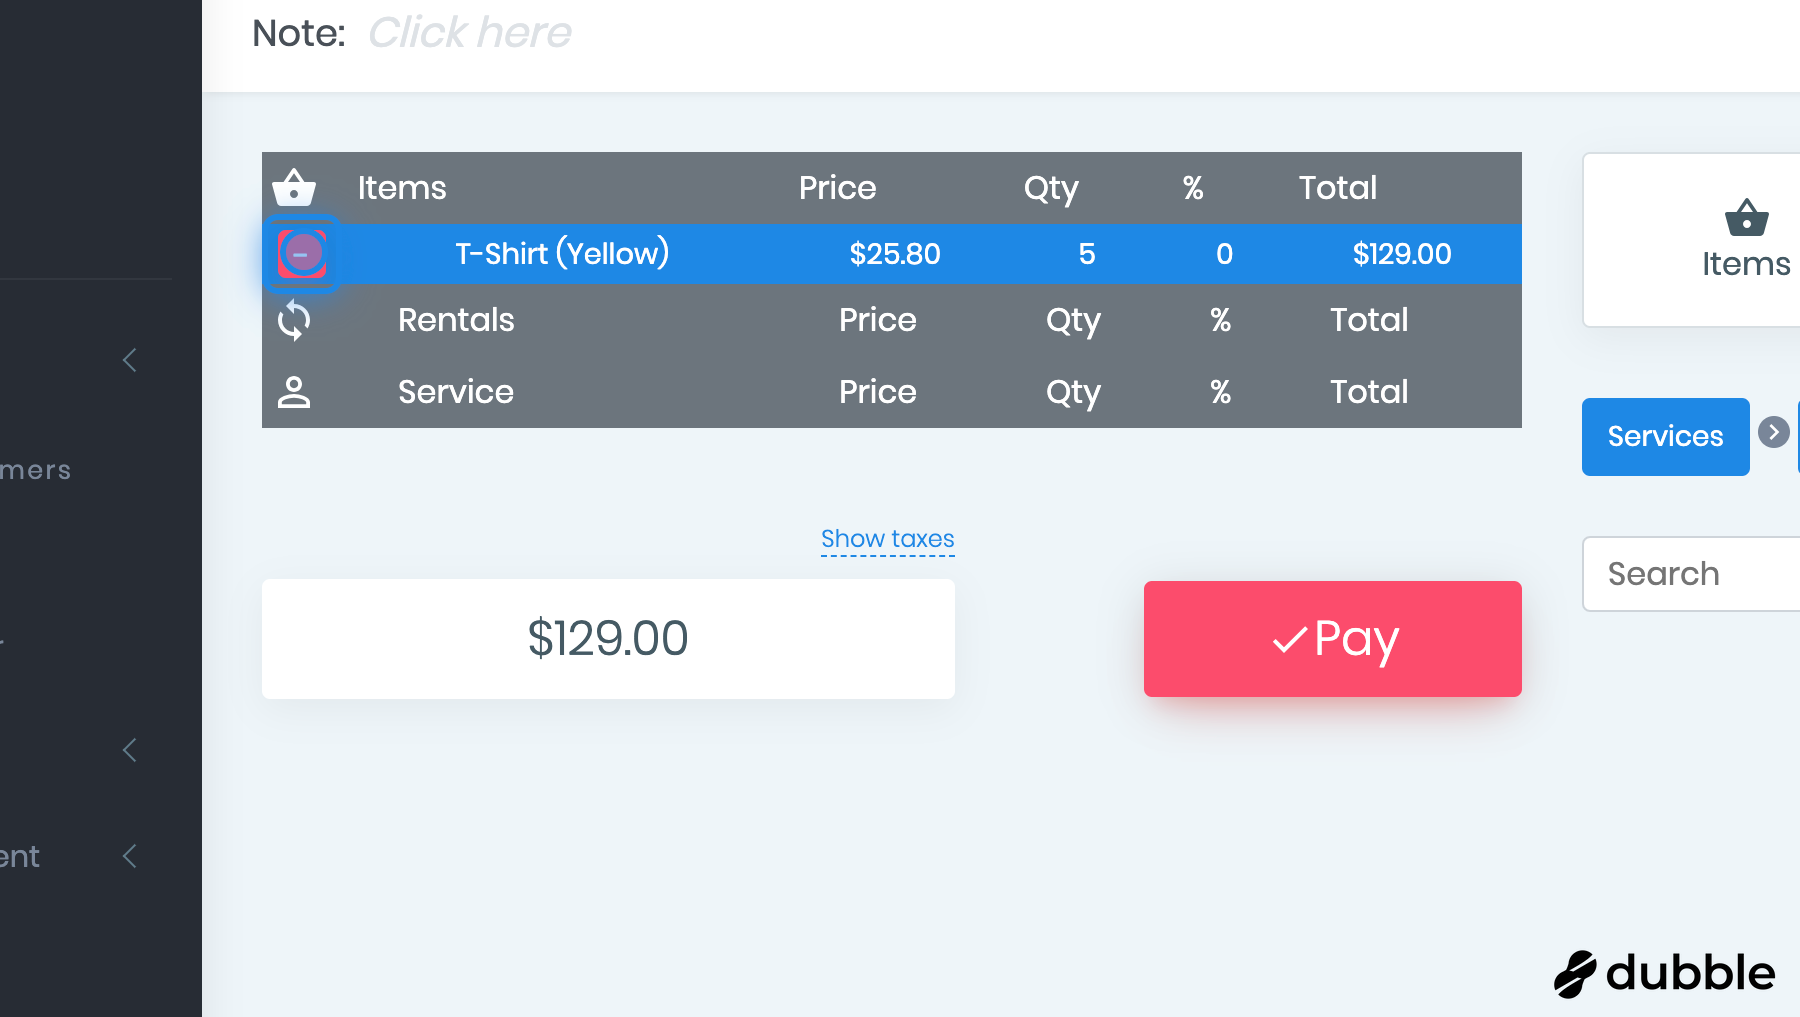Screen dimensions: 1800x1017
Task: Select the Services tab
Action: (1665, 437)
